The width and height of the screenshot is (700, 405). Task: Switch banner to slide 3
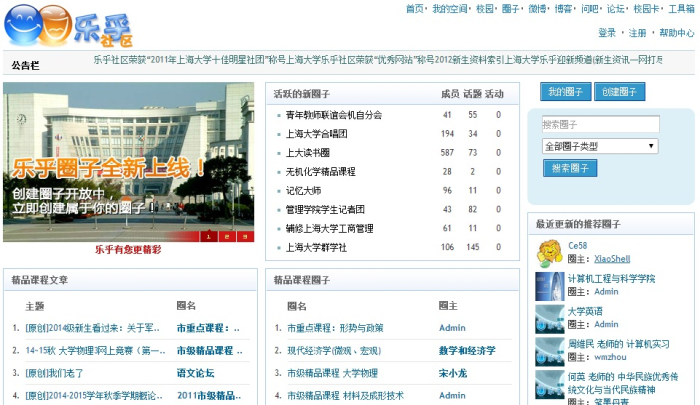tap(245, 236)
